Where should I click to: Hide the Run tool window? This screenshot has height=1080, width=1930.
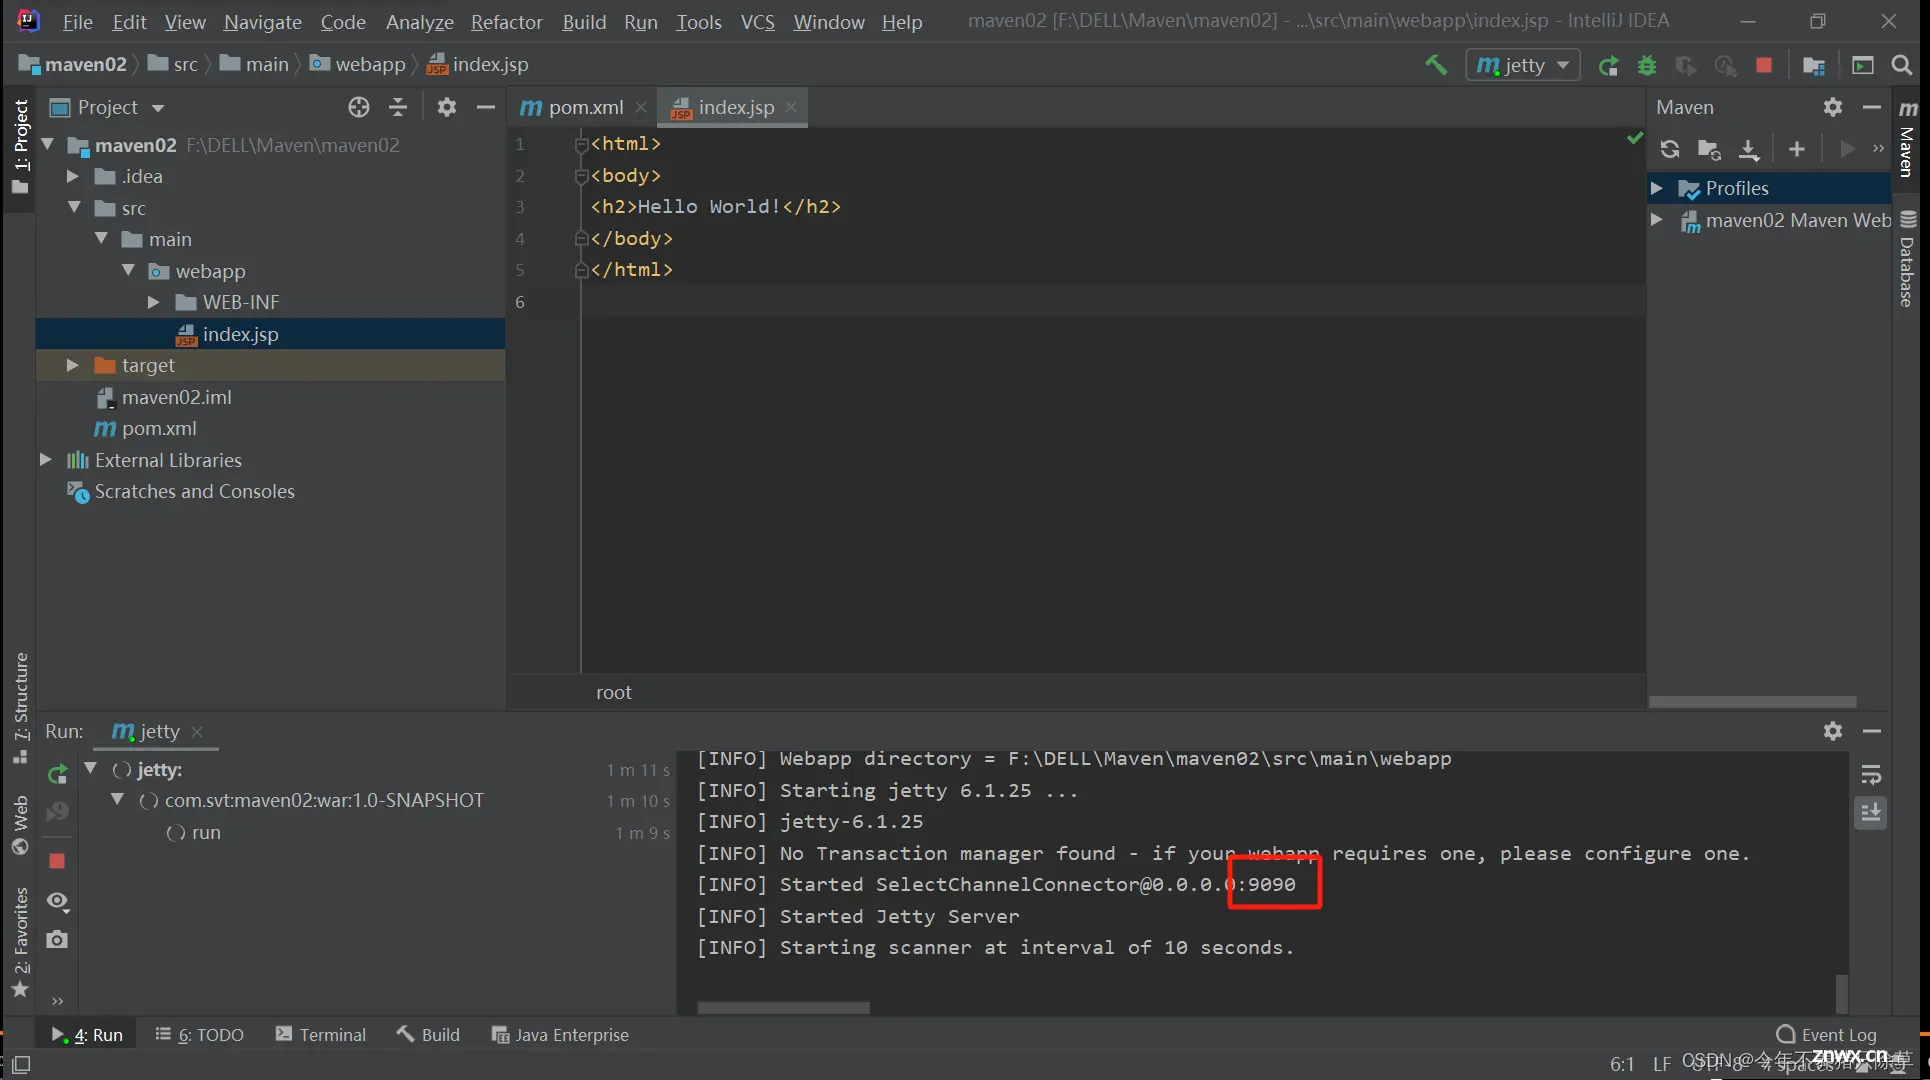coord(1872,731)
